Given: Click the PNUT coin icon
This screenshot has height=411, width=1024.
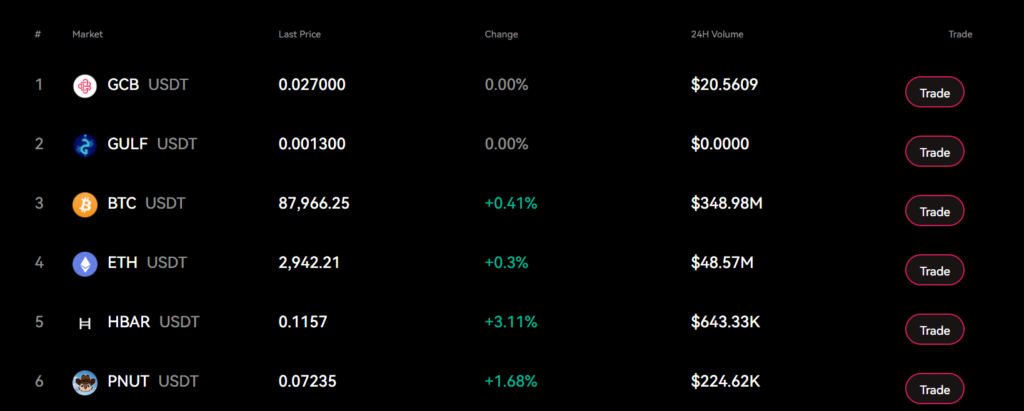Looking at the screenshot, I should (85, 381).
